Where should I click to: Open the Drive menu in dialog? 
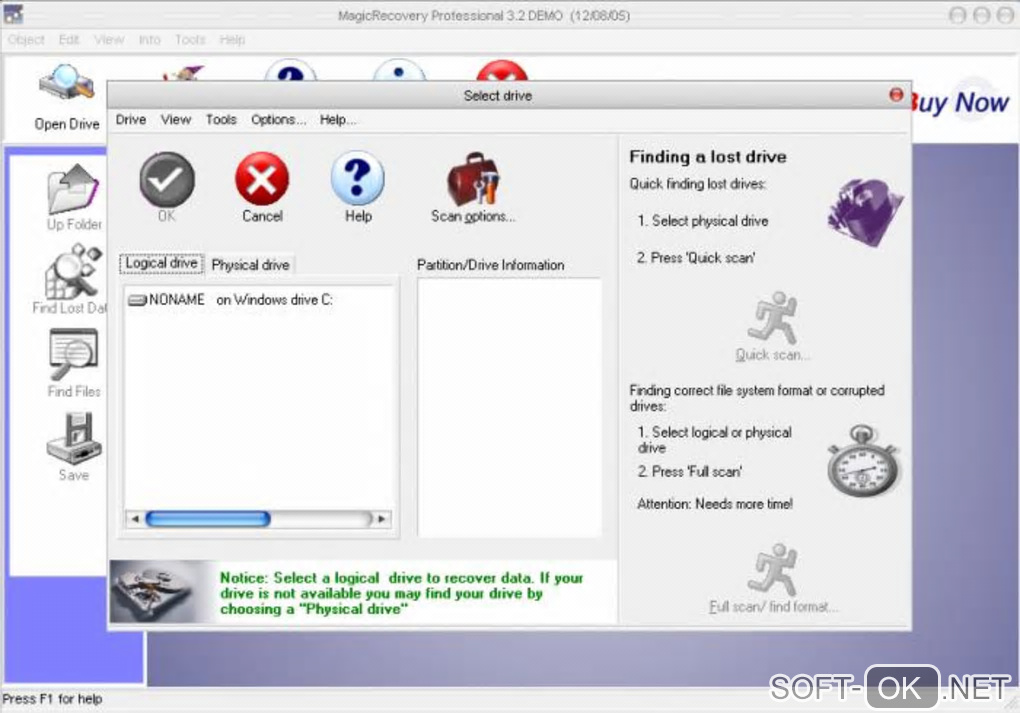(131, 120)
